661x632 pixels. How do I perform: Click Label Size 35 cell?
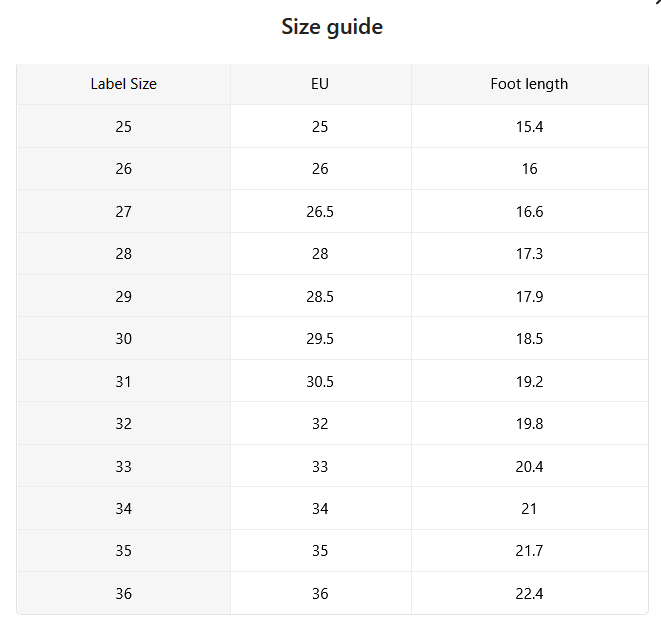click(x=124, y=551)
